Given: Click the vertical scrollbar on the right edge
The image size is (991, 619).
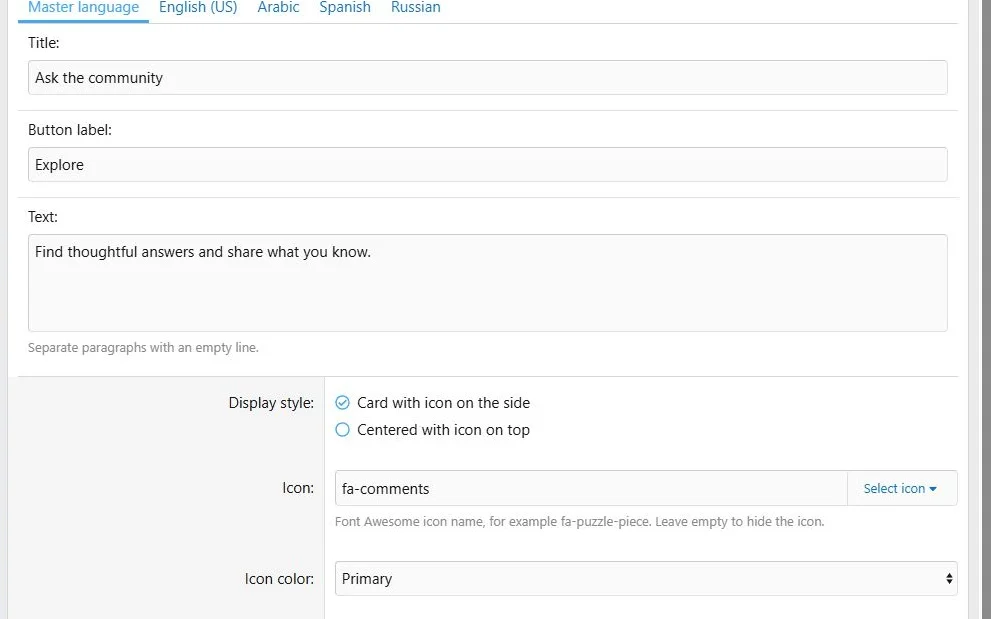Looking at the screenshot, I should point(985,309).
